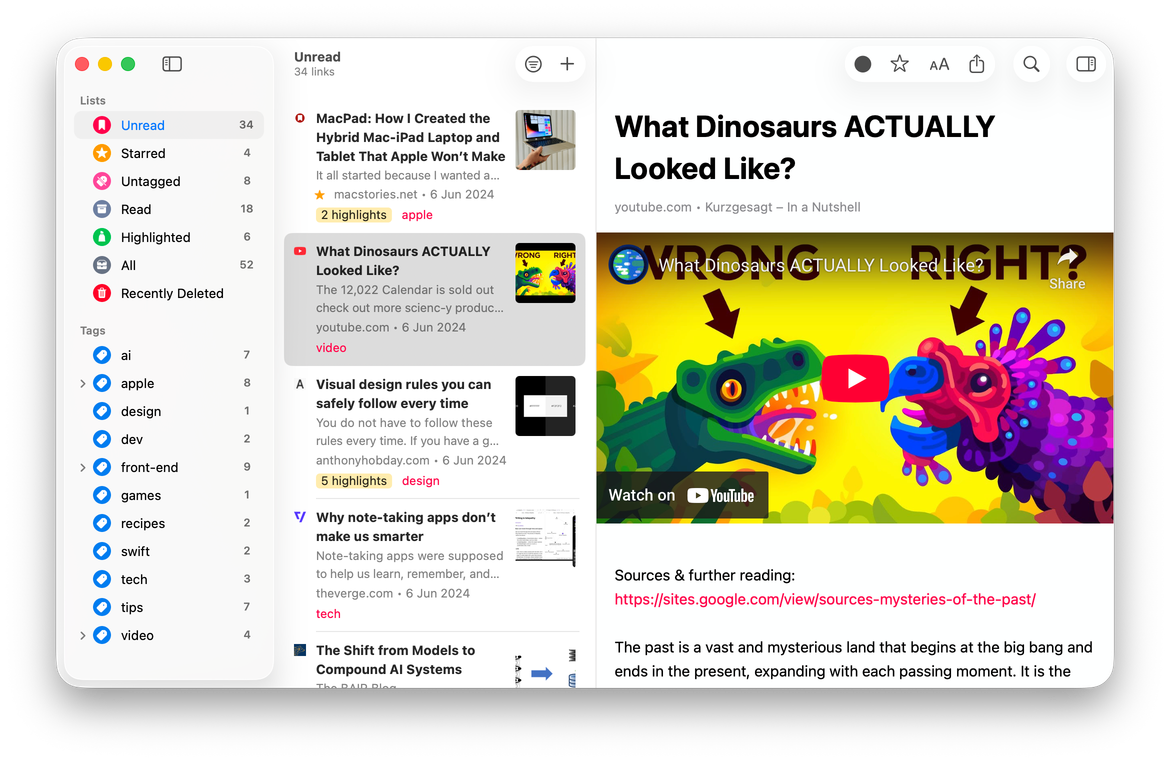Expand the apple tag group
This screenshot has width=1170, height=762.
81,383
